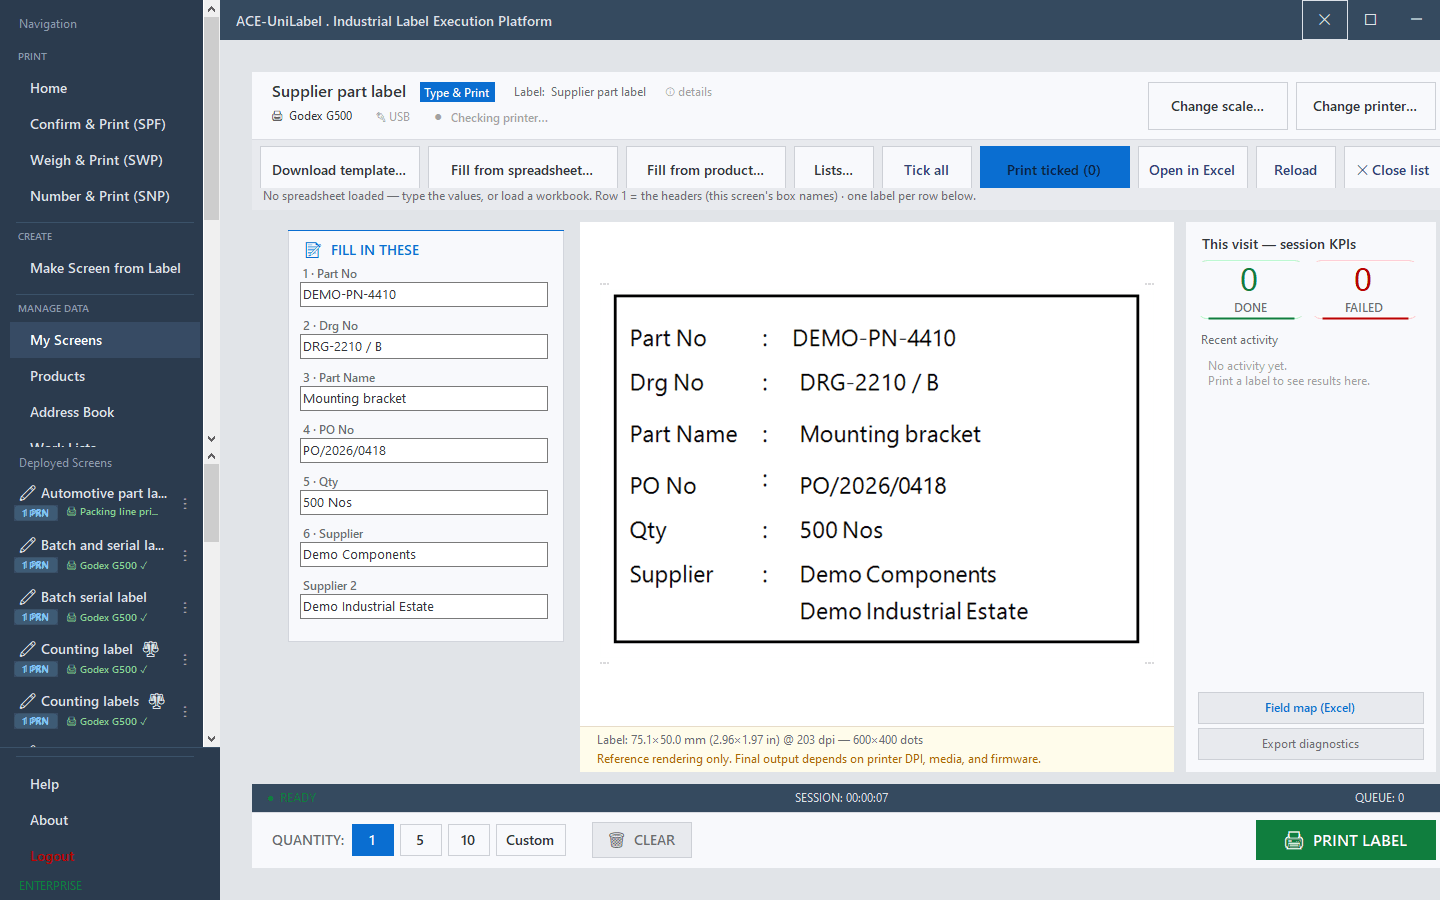Open the Change printer... options

coord(1365,106)
